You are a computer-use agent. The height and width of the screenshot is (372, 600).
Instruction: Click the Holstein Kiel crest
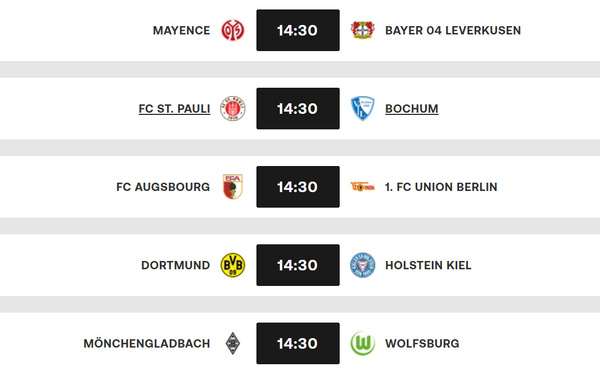(363, 265)
